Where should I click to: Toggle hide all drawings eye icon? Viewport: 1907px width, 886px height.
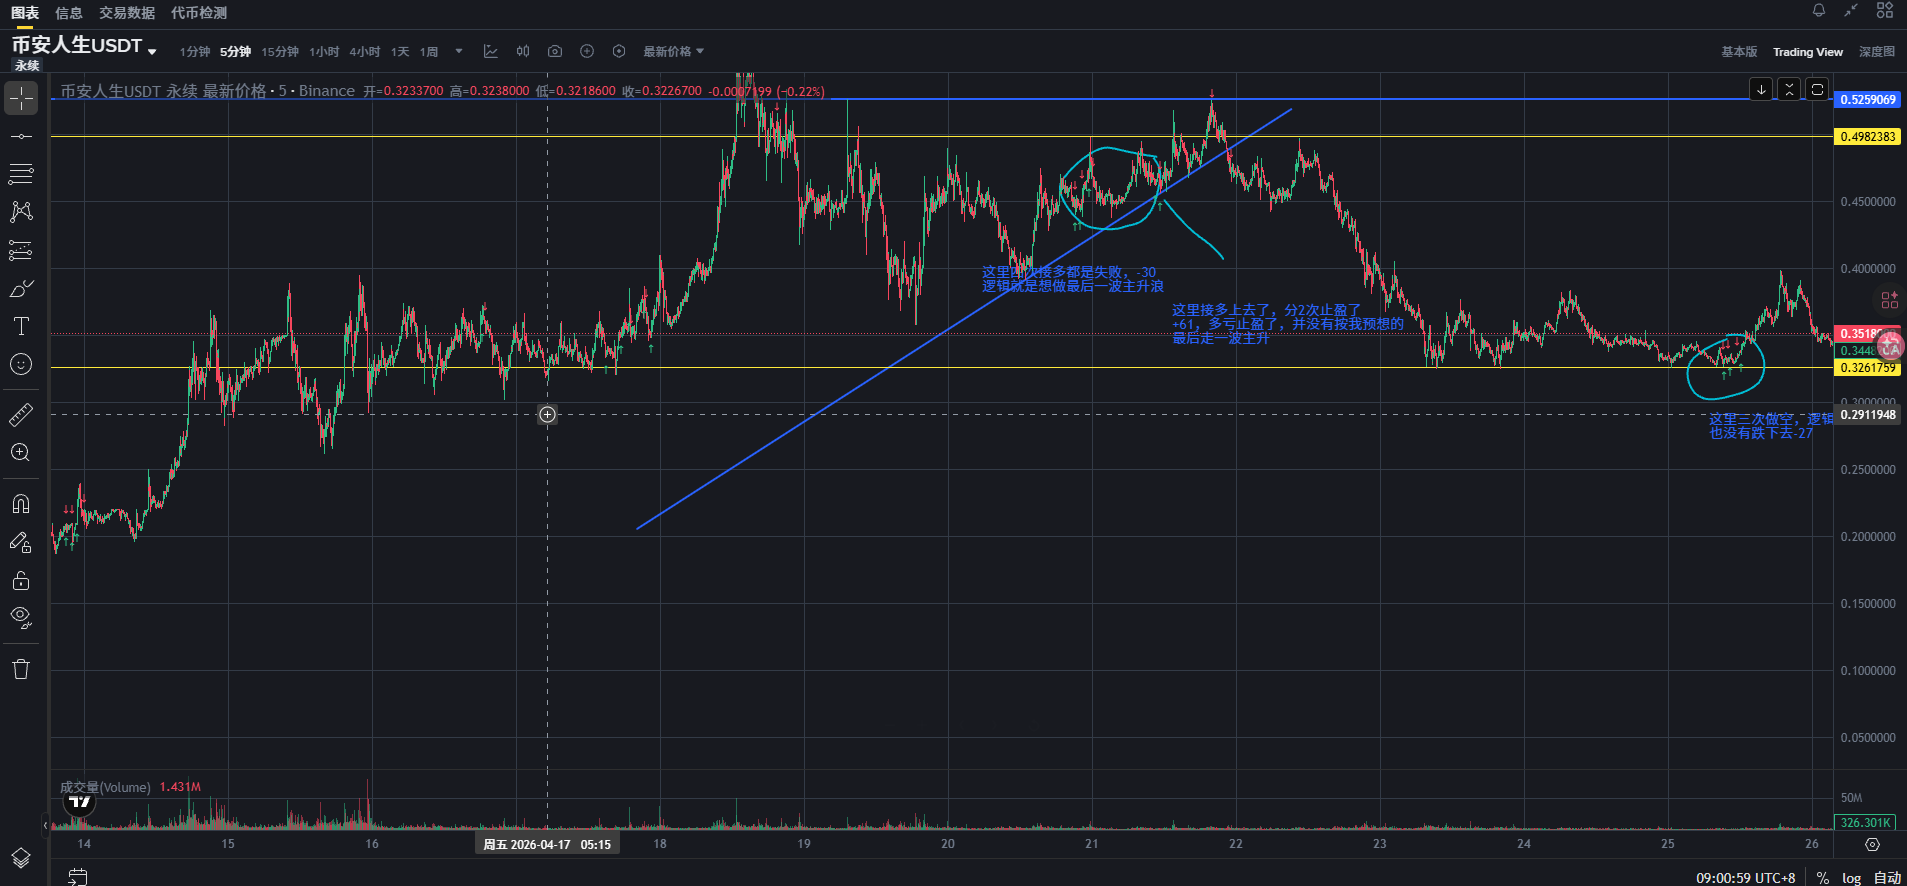pyautogui.click(x=21, y=617)
